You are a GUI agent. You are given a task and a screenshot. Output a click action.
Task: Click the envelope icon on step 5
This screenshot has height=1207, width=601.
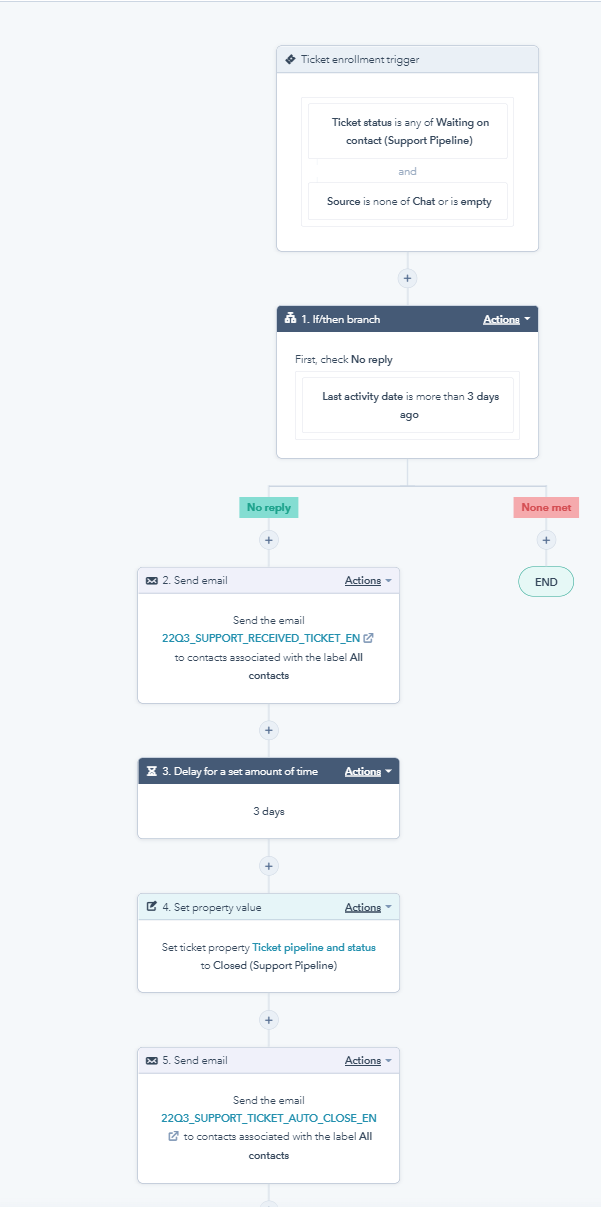[150, 1060]
